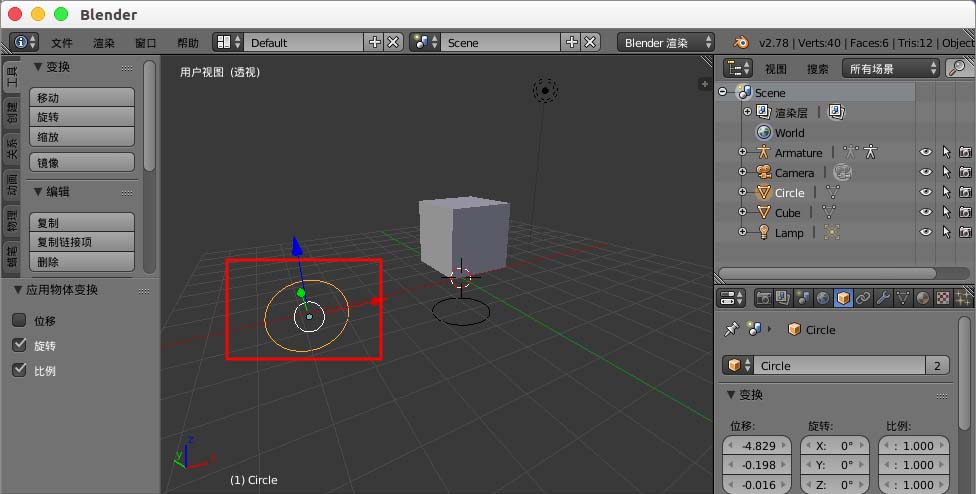
Task: Click the 移动 button
Action: tap(82, 97)
